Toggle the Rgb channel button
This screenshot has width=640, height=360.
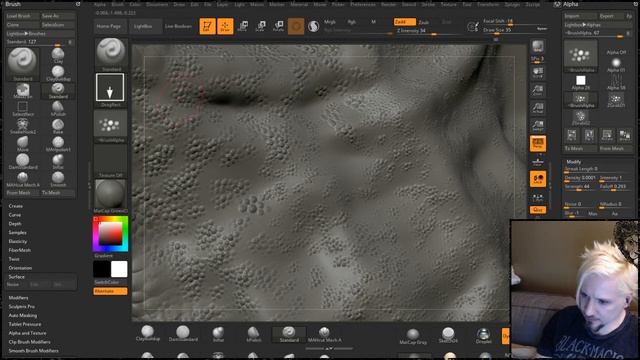351,22
